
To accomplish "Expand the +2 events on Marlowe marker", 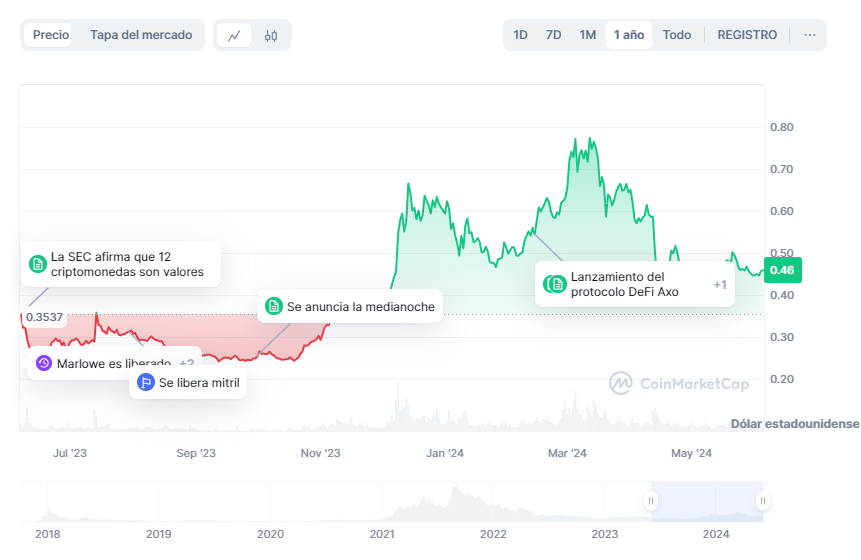I will tap(187, 363).
